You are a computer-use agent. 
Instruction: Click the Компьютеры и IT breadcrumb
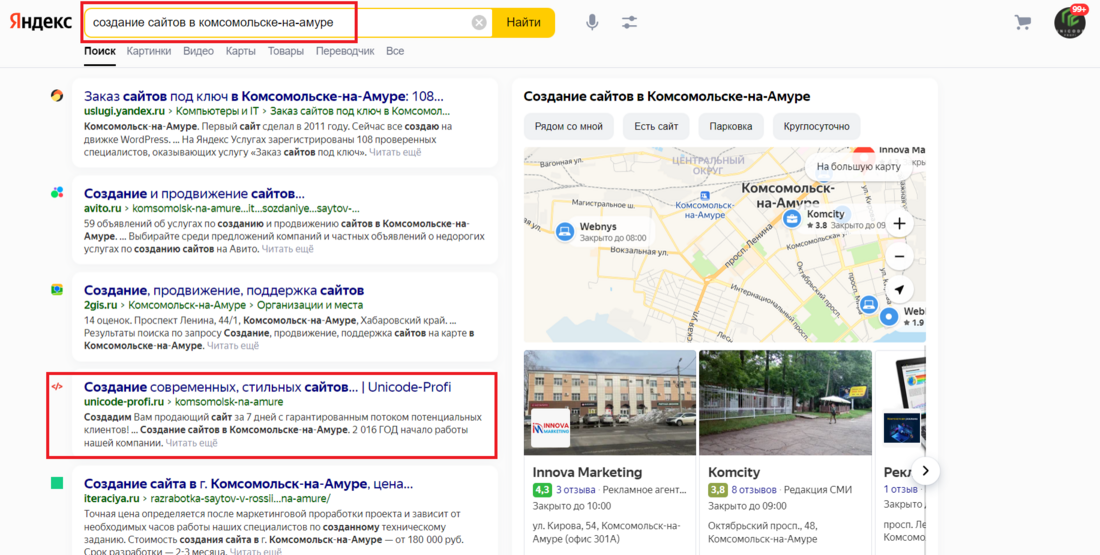[217, 111]
